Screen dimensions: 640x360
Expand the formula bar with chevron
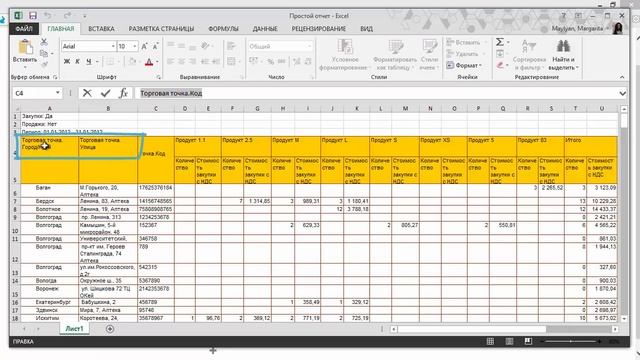pos(622,93)
